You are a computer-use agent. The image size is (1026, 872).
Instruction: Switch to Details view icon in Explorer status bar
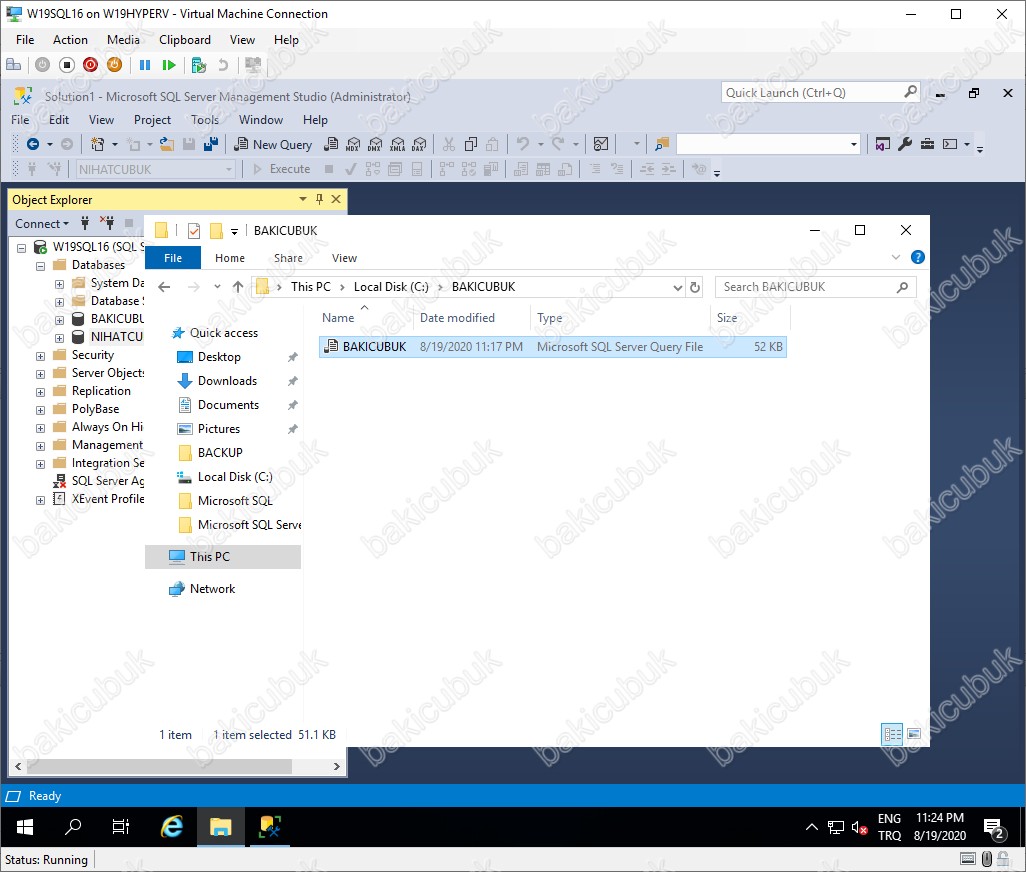tap(893, 734)
